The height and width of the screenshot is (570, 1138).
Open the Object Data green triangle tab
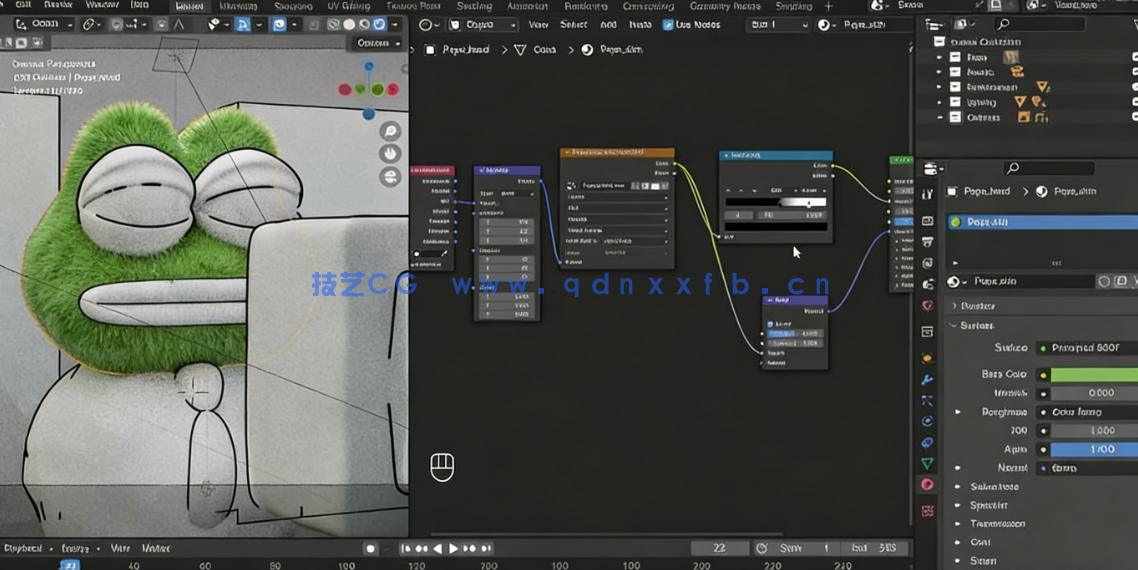pyautogui.click(x=928, y=463)
